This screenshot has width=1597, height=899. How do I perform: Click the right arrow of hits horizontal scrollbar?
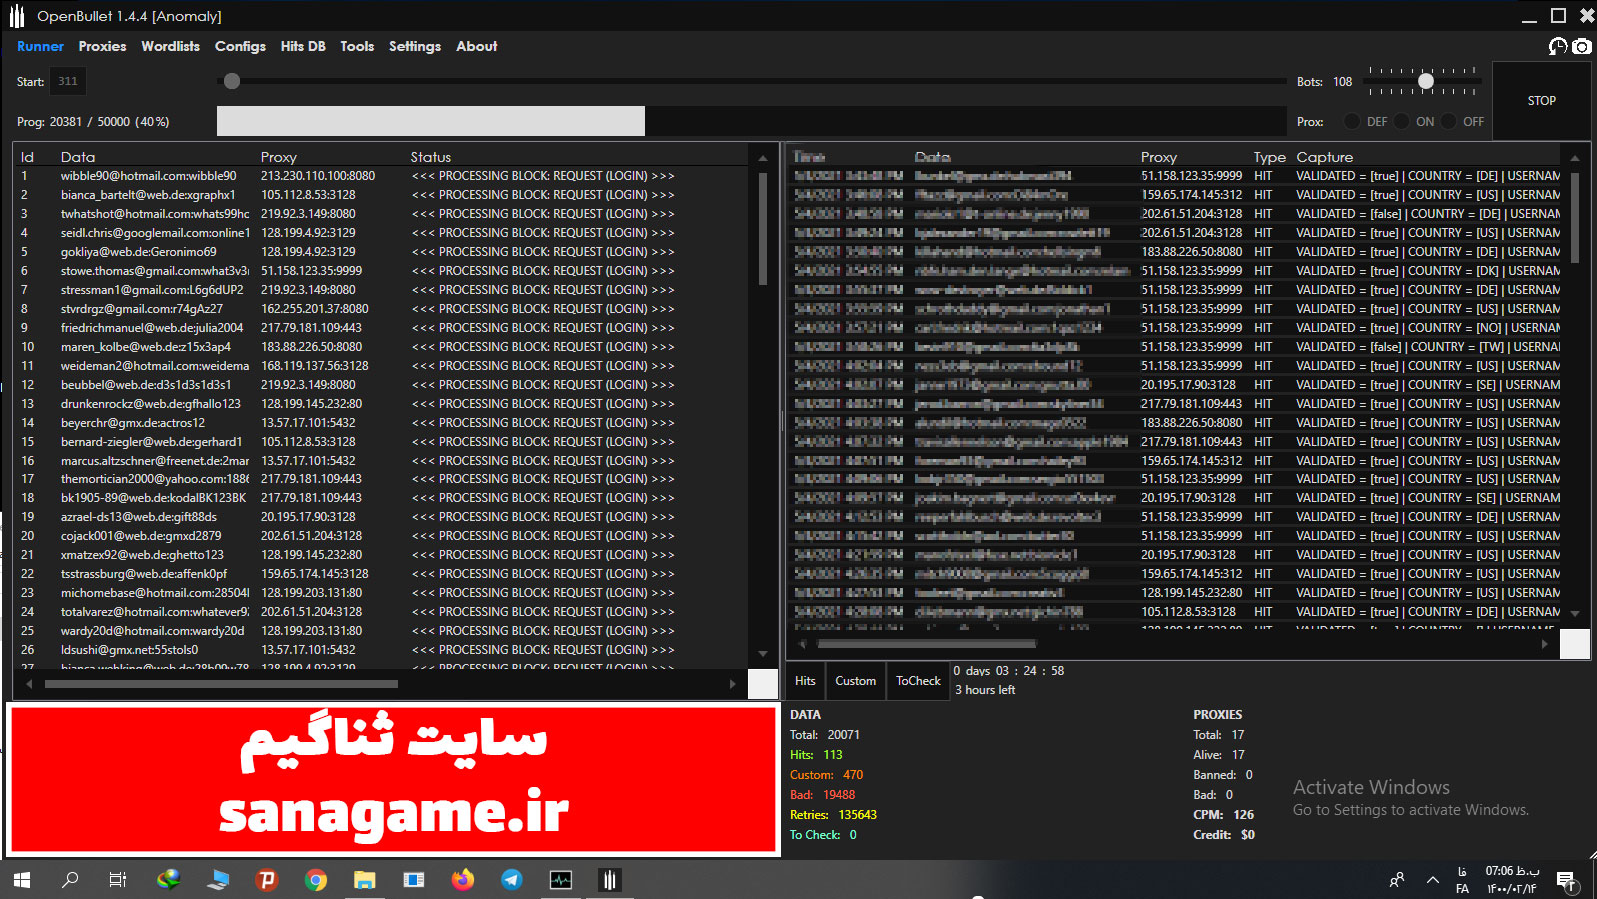(x=1545, y=644)
